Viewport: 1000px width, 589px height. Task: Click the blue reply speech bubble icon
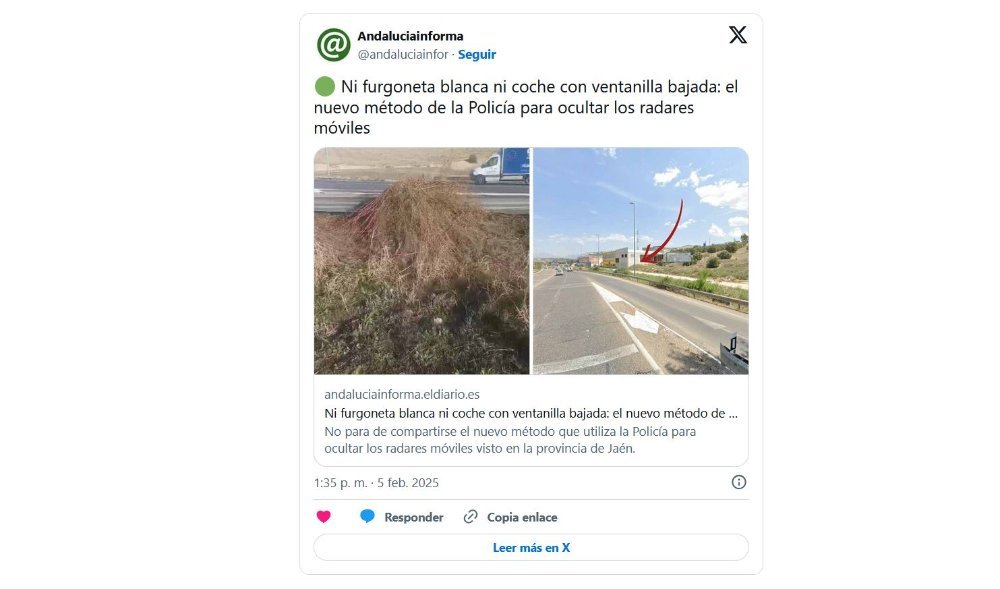pos(367,516)
